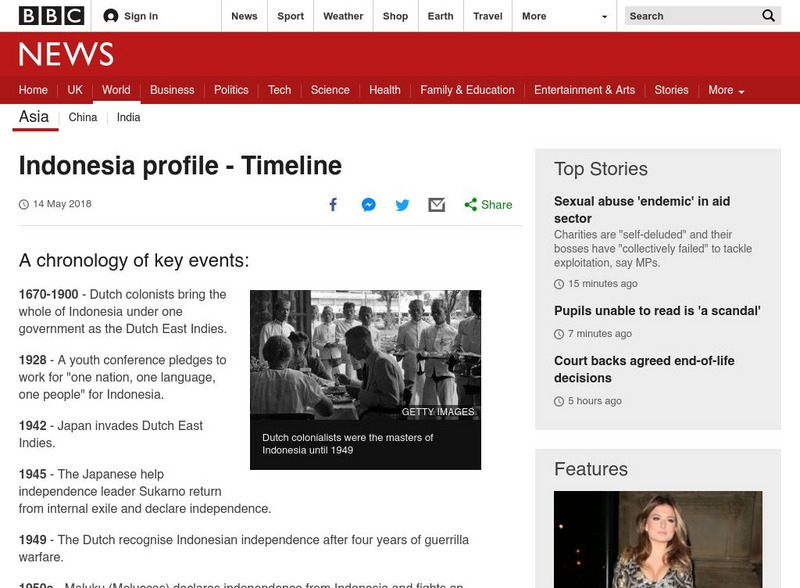800x588 pixels.
Task: Go to the Health section
Action: click(x=385, y=90)
